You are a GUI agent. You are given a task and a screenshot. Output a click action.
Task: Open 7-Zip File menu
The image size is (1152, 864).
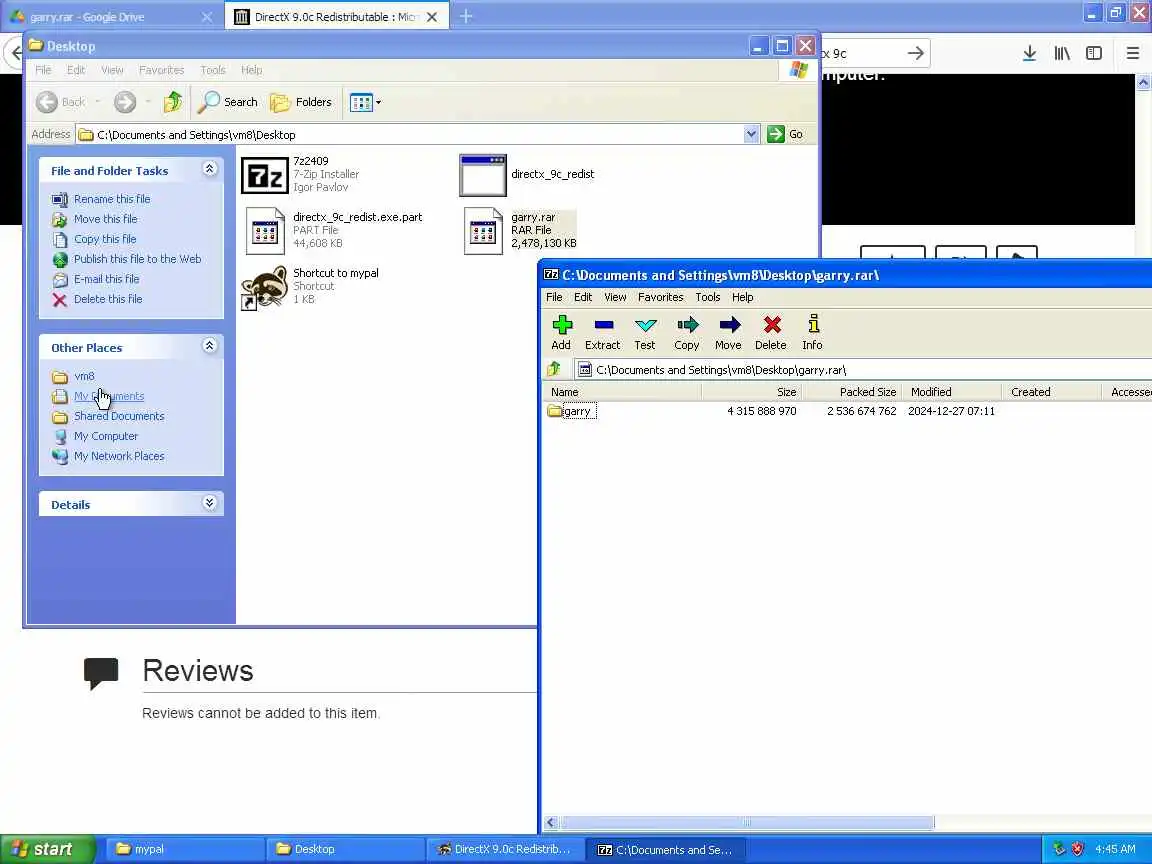click(554, 297)
